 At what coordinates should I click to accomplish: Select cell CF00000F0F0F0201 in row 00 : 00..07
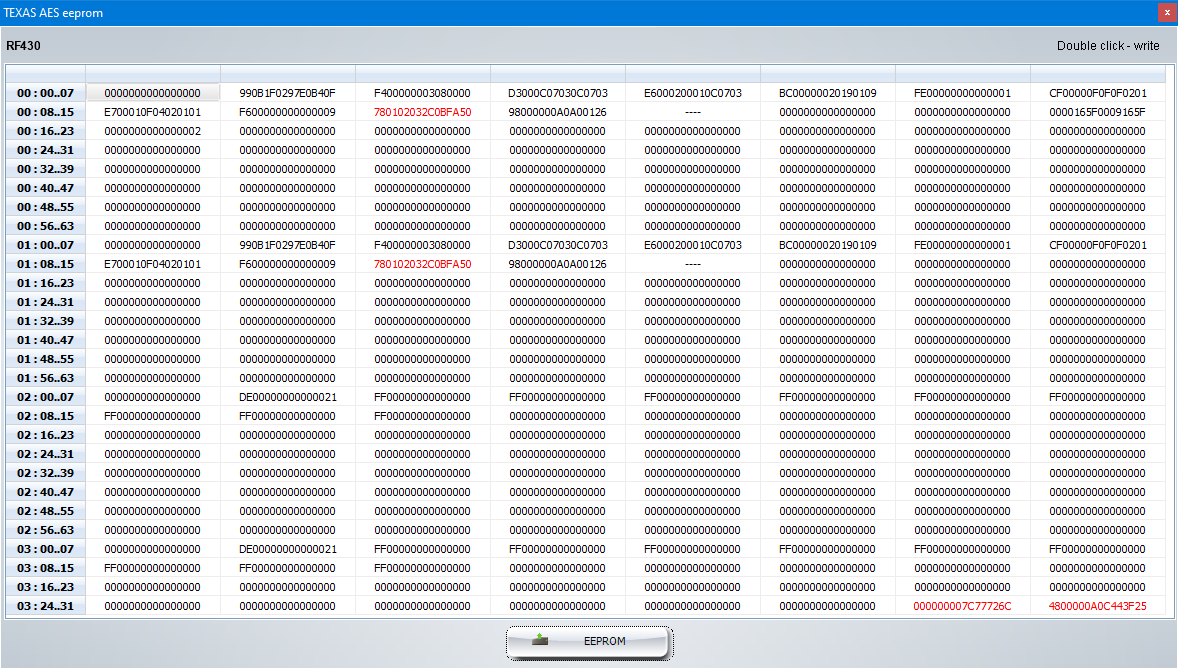[1098, 93]
